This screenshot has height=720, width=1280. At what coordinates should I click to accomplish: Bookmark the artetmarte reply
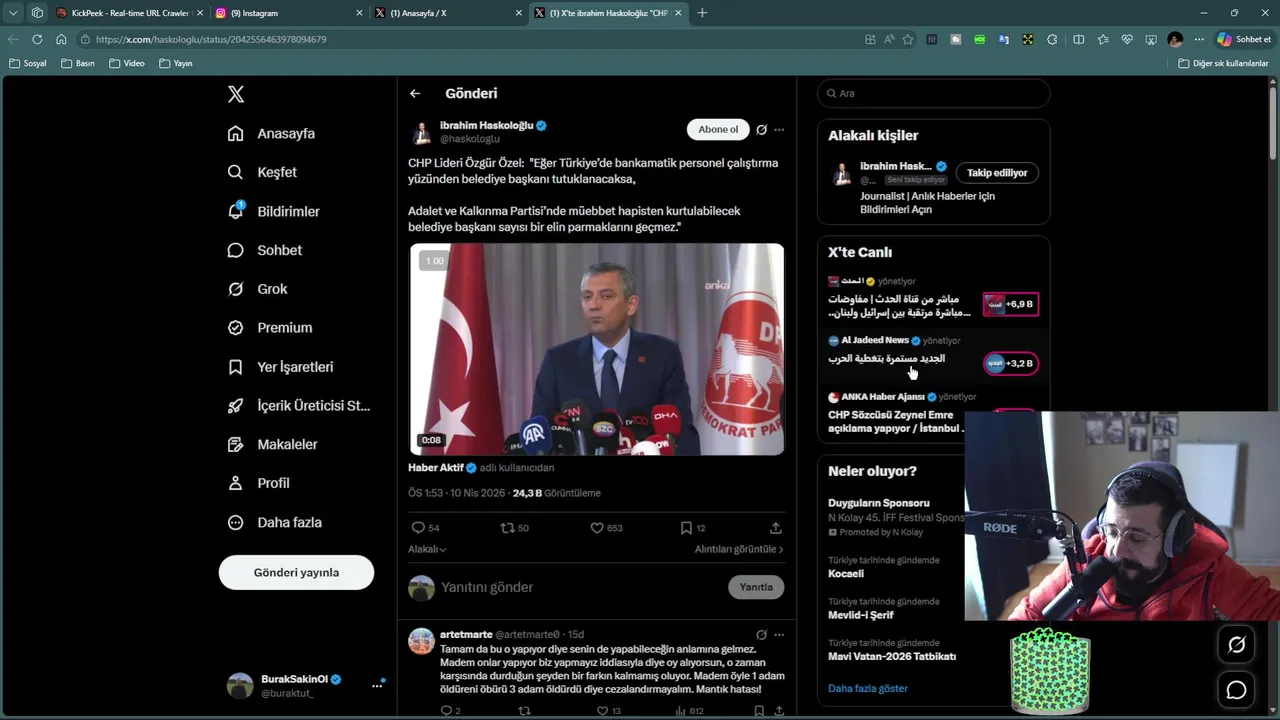point(759,711)
